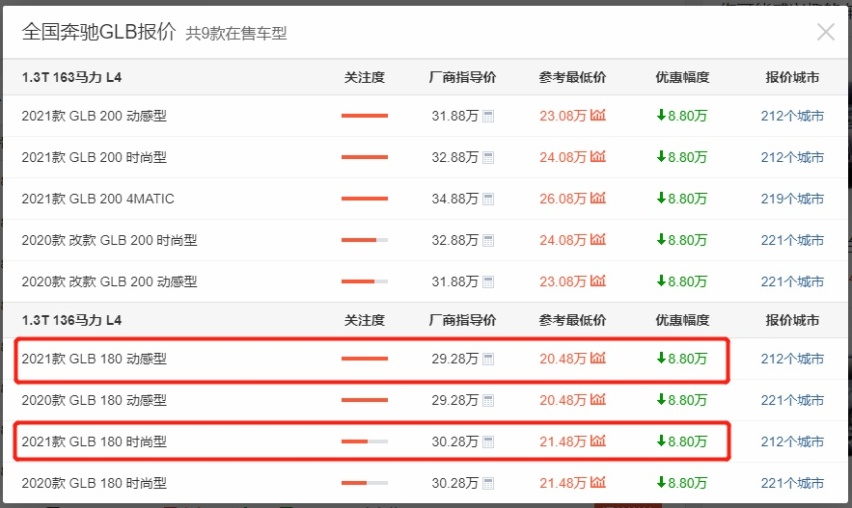Image resolution: width=852 pixels, height=508 pixels.
Task: Click attention bar of 2020款 改款 GLB 200 时尚型
Action: coord(365,240)
